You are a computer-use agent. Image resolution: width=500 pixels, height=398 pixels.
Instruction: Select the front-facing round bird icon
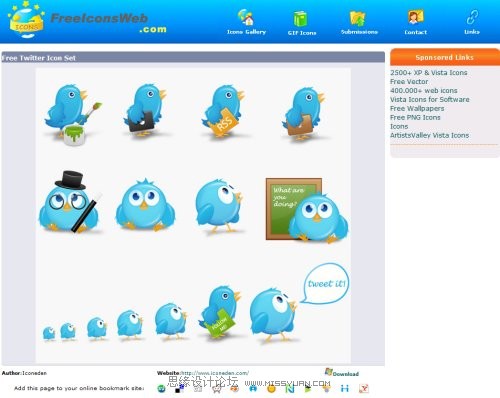coord(145,204)
